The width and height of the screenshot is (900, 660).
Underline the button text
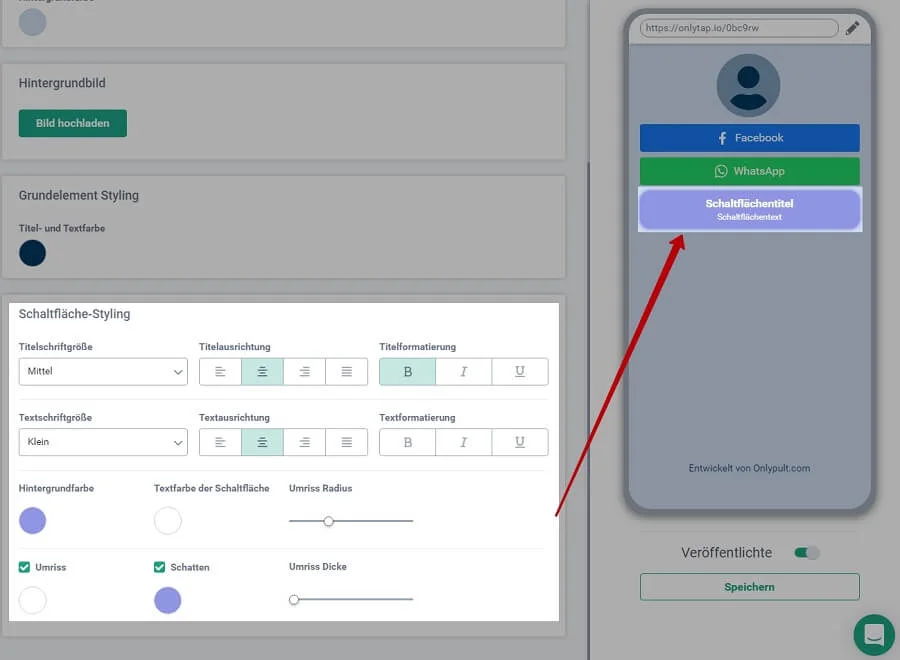(520, 442)
